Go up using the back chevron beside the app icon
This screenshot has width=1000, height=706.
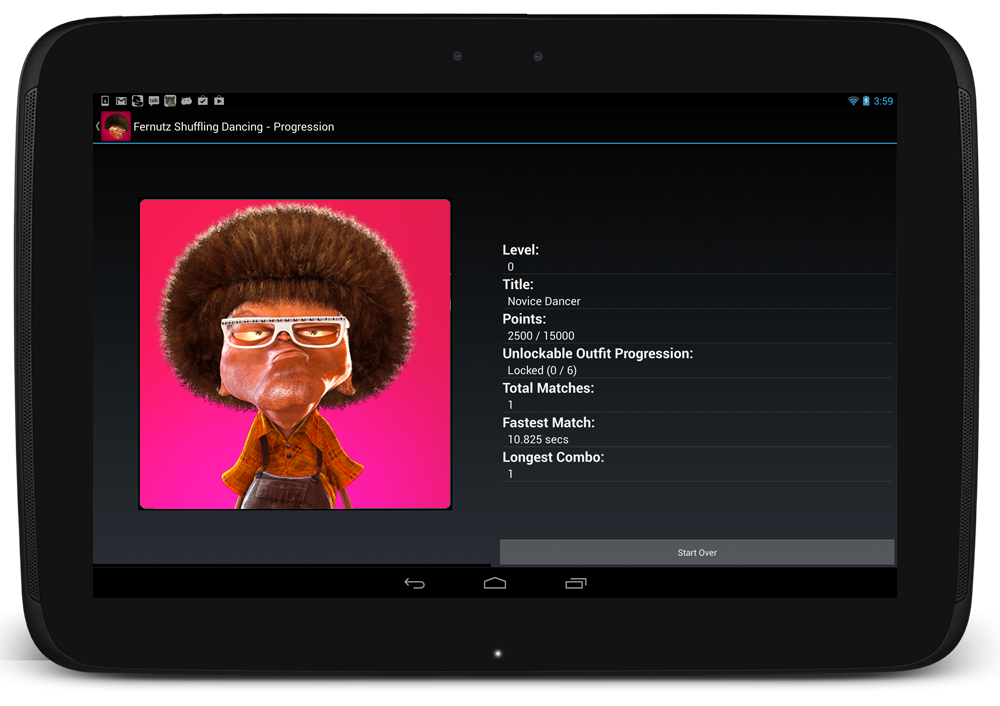98,126
